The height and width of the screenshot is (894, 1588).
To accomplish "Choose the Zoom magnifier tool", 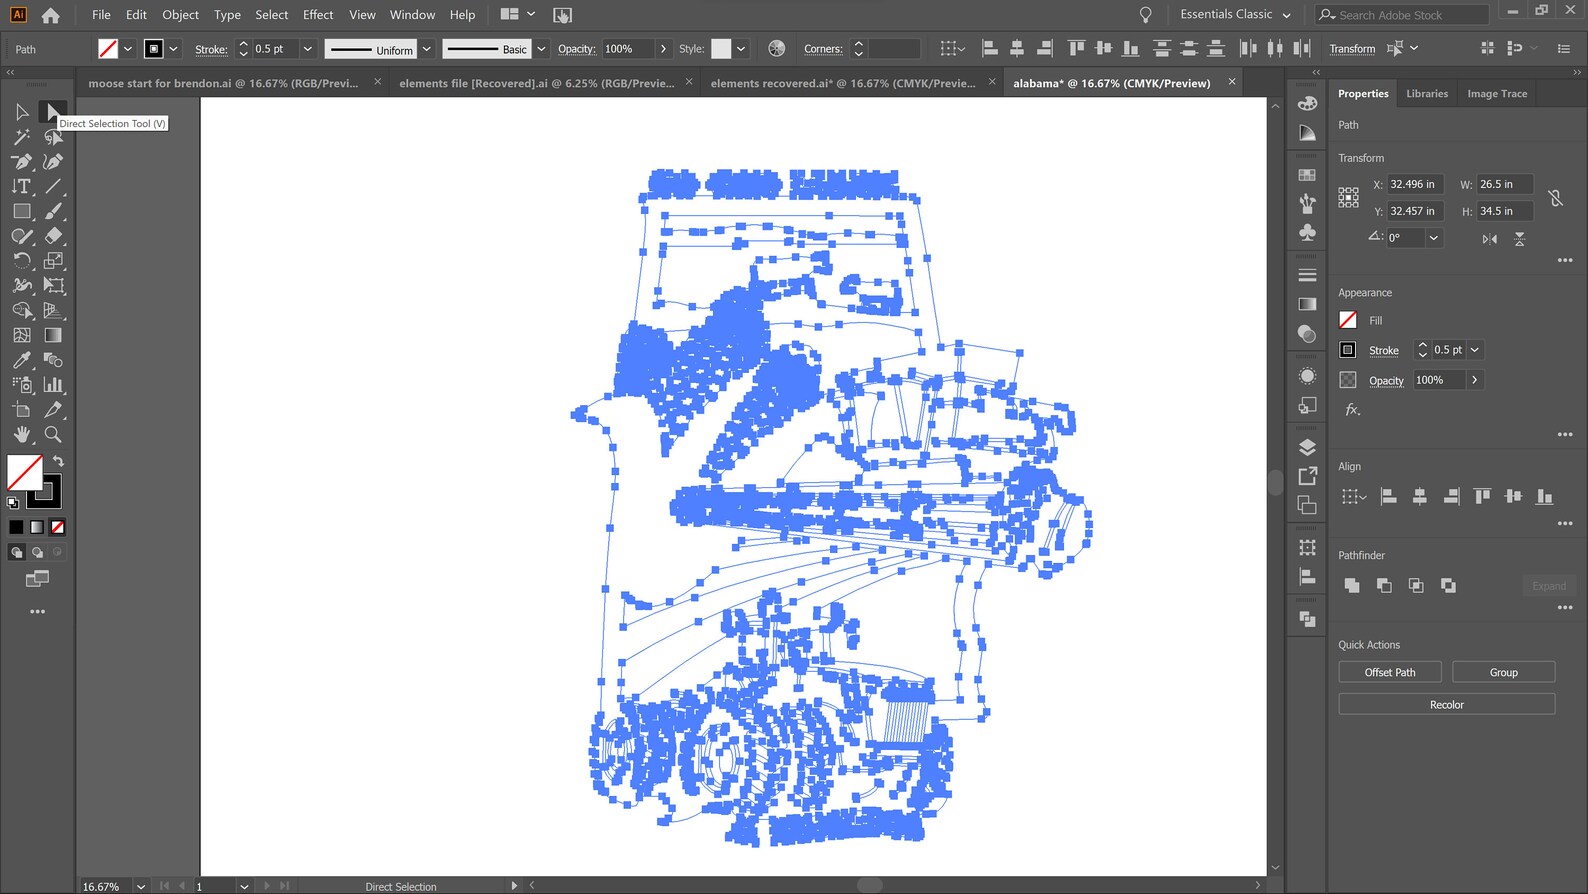I will click(x=53, y=435).
